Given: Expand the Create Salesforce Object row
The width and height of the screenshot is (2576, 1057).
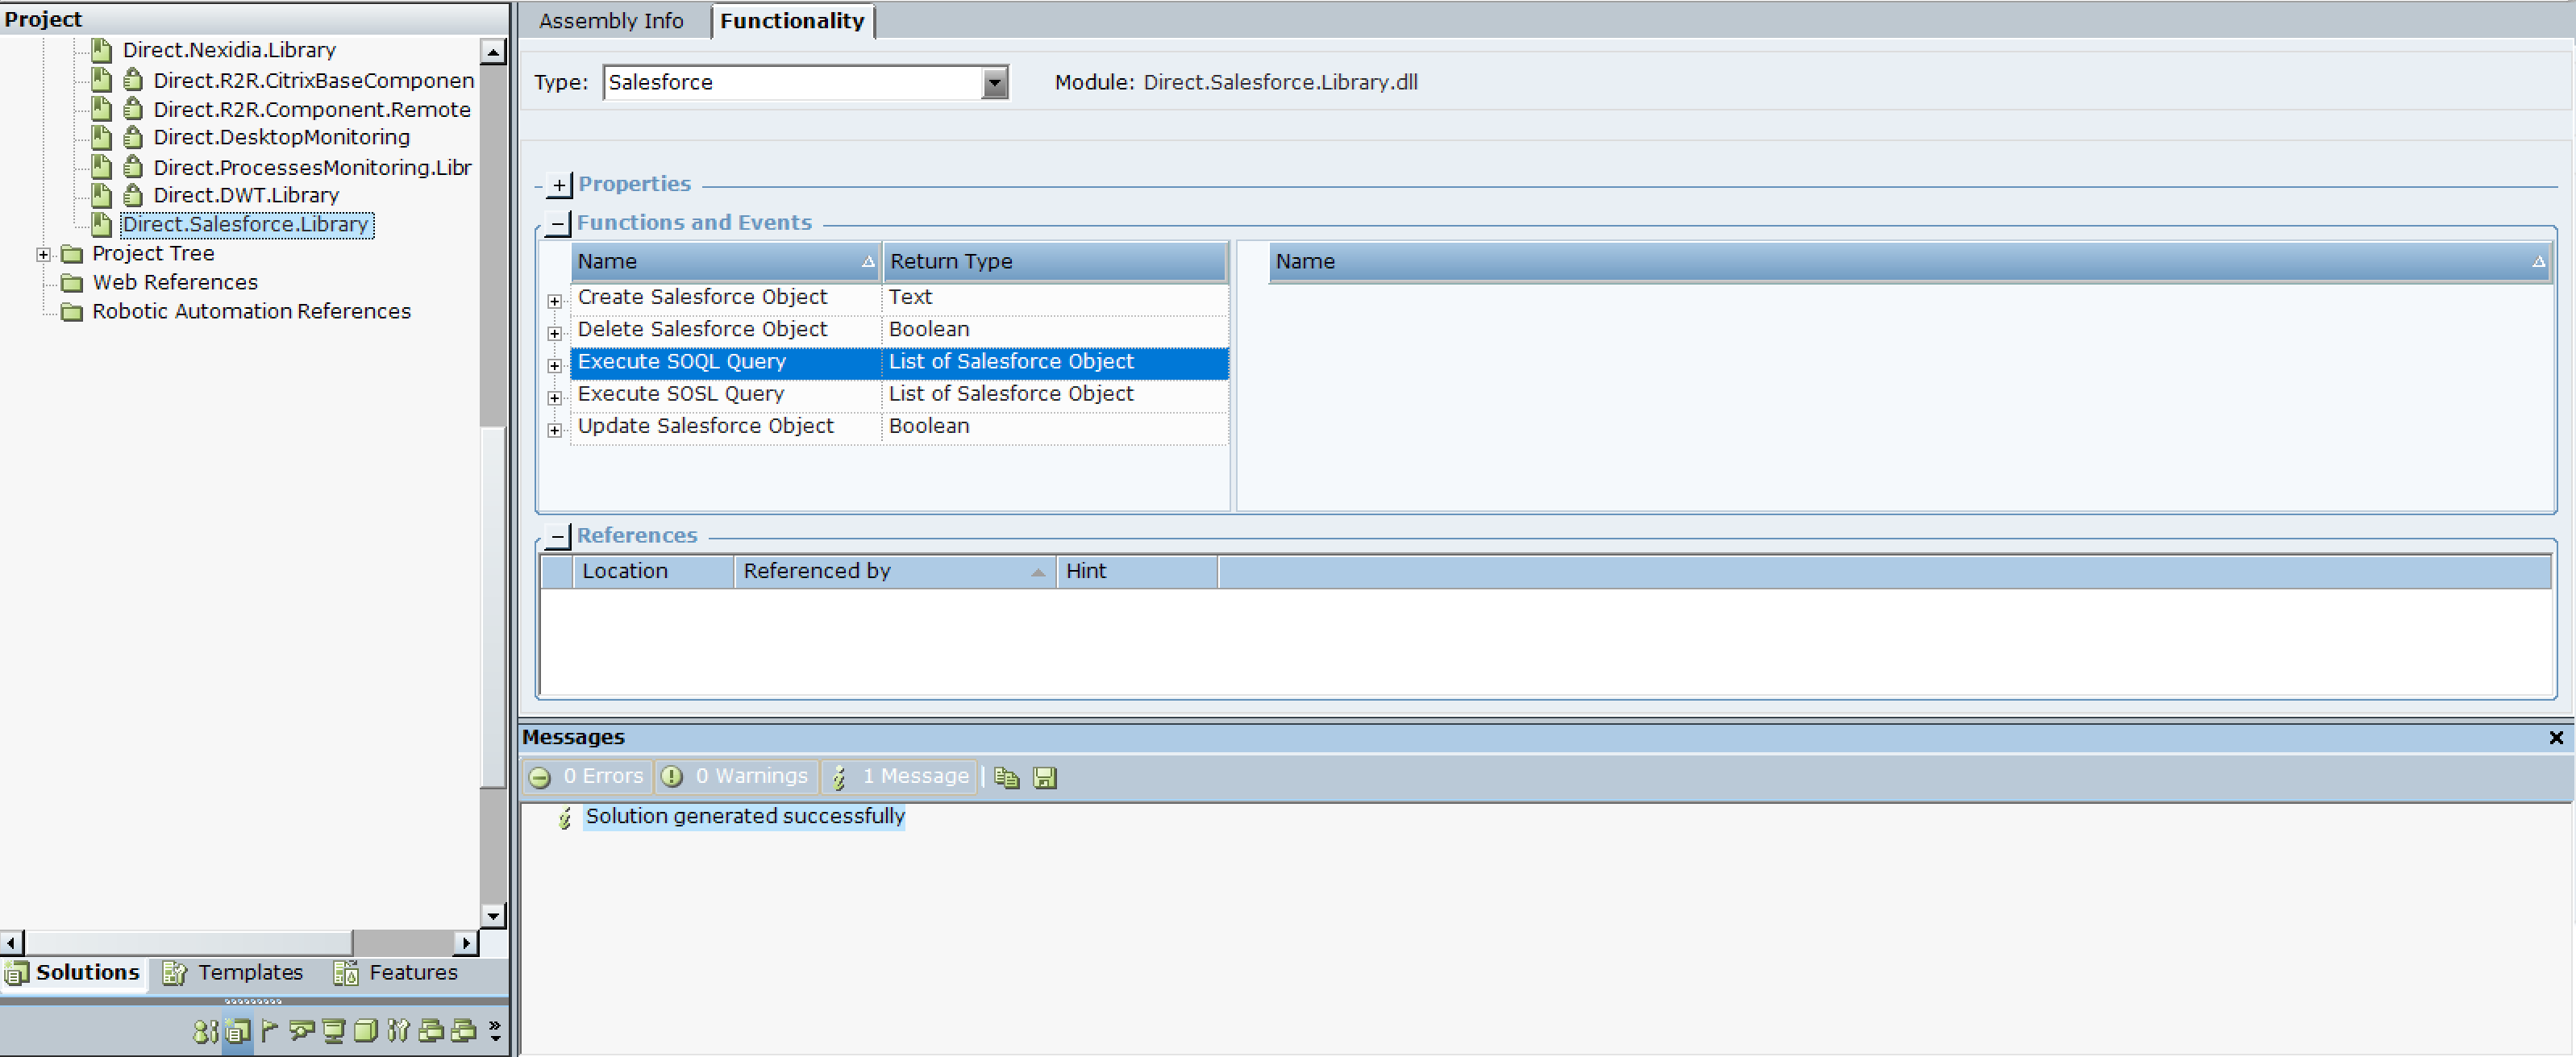Looking at the screenshot, I should pyautogui.click(x=555, y=301).
